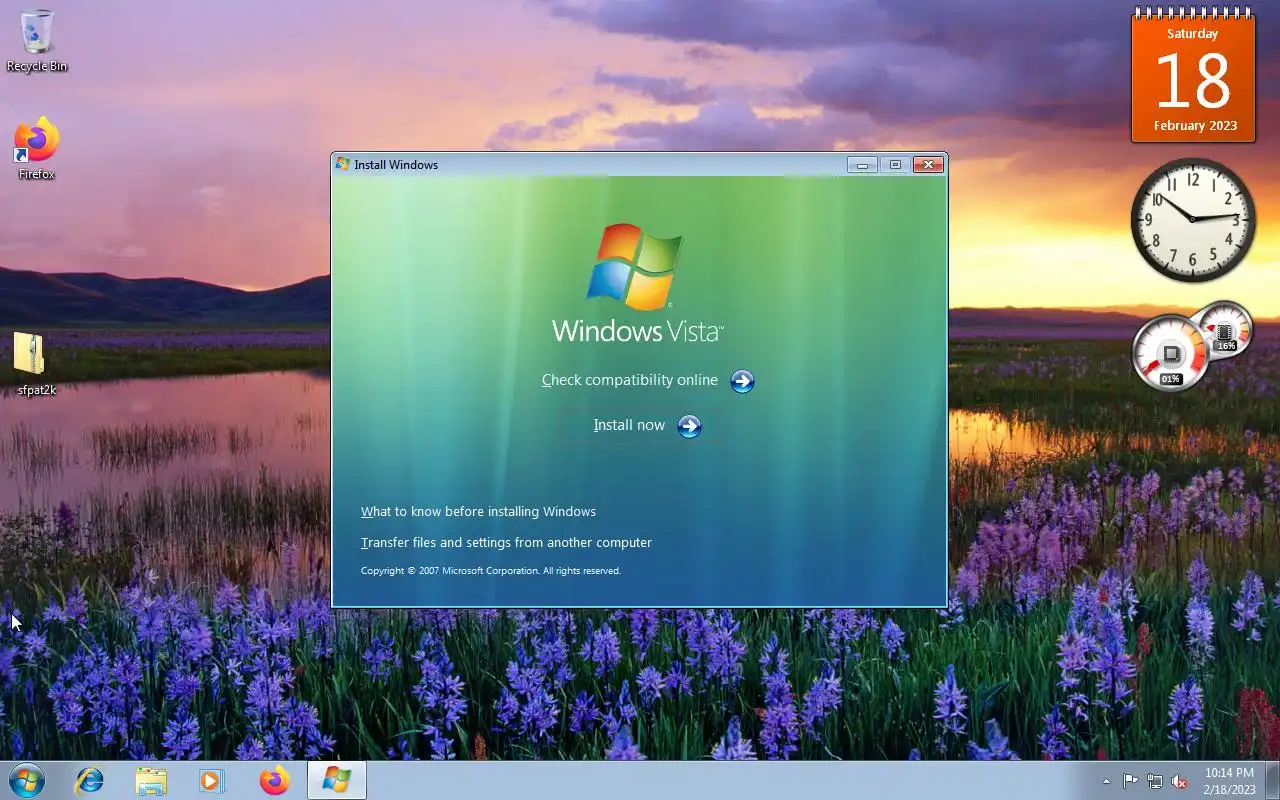The width and height of the screenshot is (1280, 800).
Task: Click the analog clock gadget
Action: [1193, 220]
